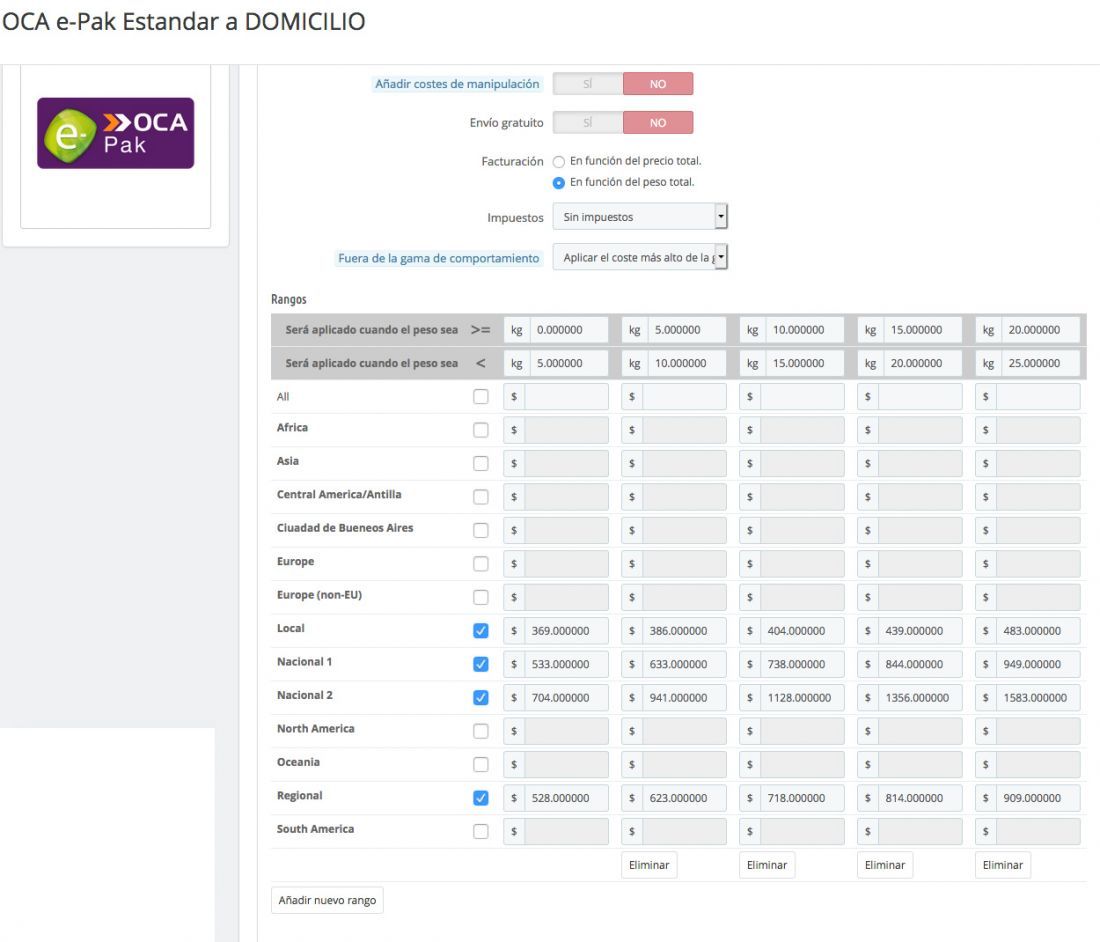1100x942 pixels.
Task: Click Fuera de la gama de comportamiento label
Action: click(x=438, y=258)
